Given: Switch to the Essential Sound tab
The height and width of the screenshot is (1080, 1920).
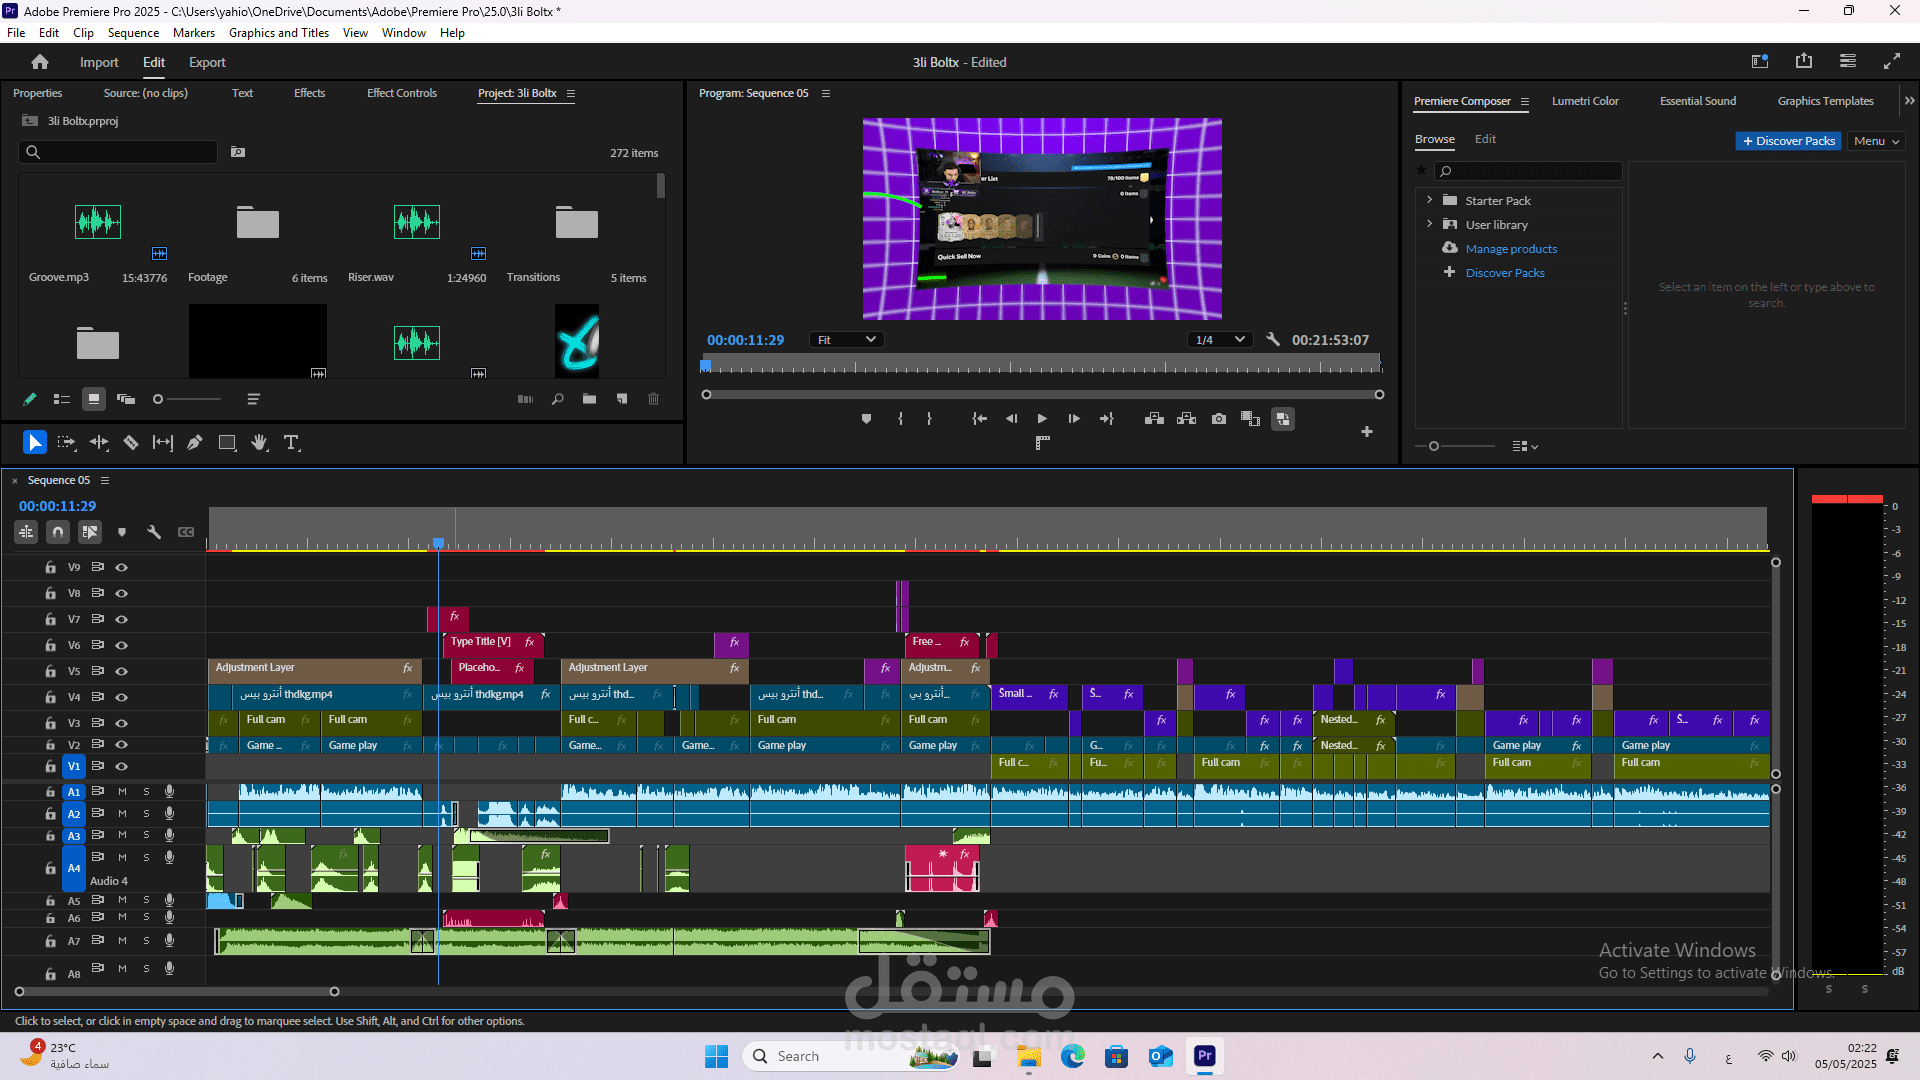Looking at the screenshot, I should 1698,101.
